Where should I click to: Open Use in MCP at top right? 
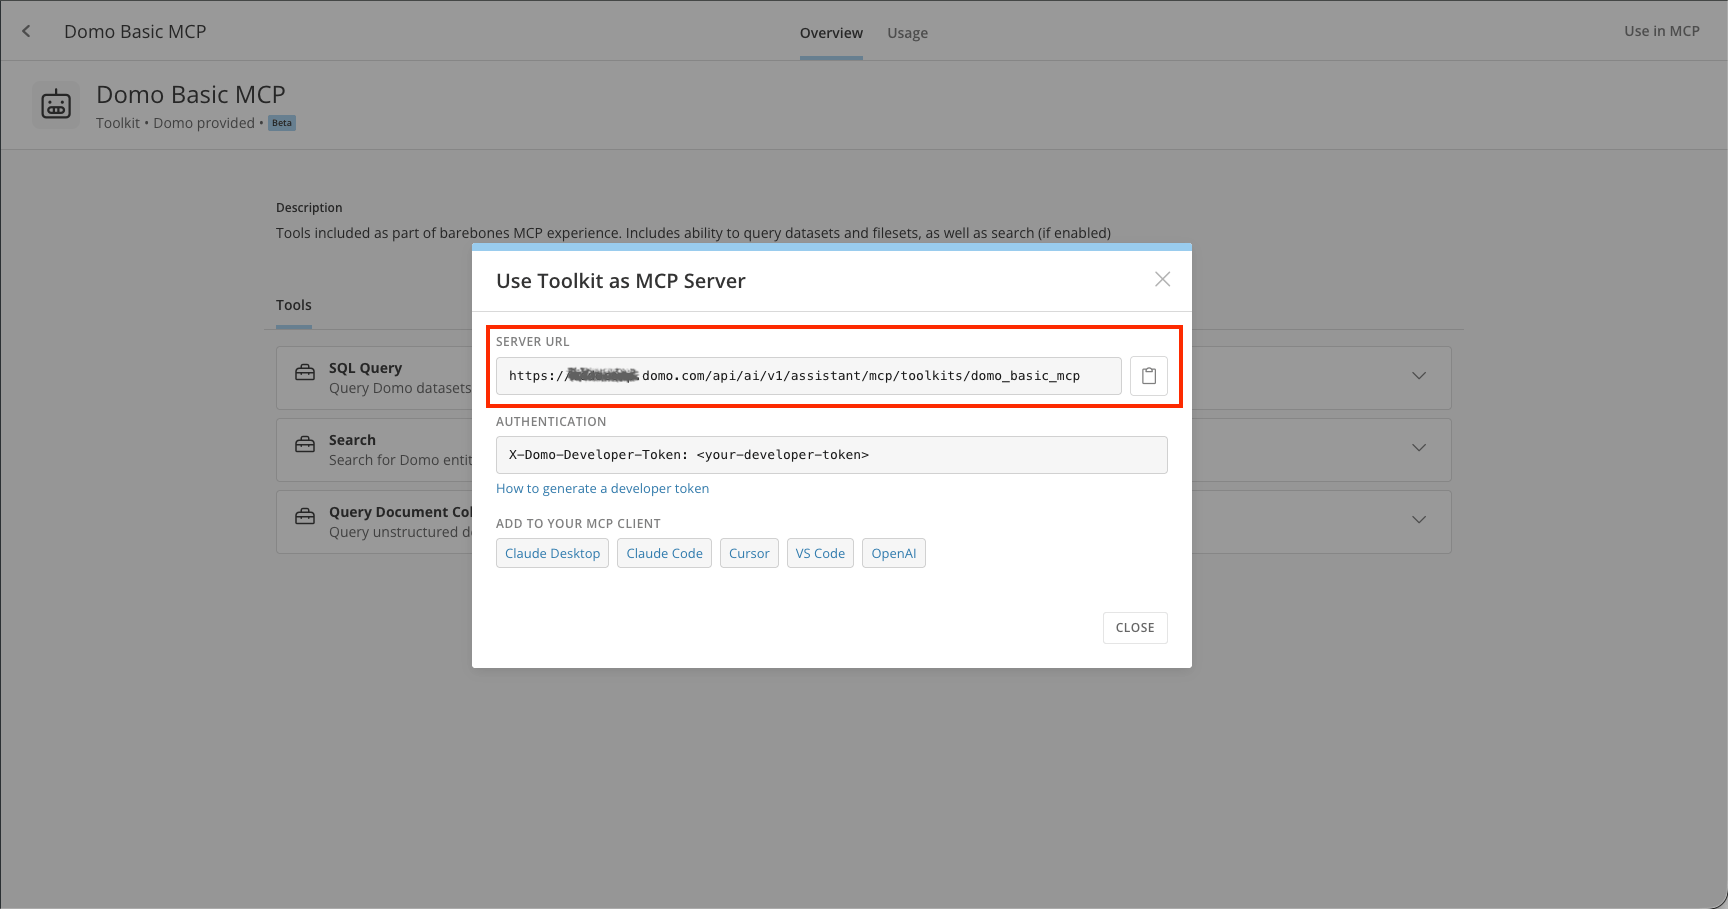click(x=1661, y=31)
